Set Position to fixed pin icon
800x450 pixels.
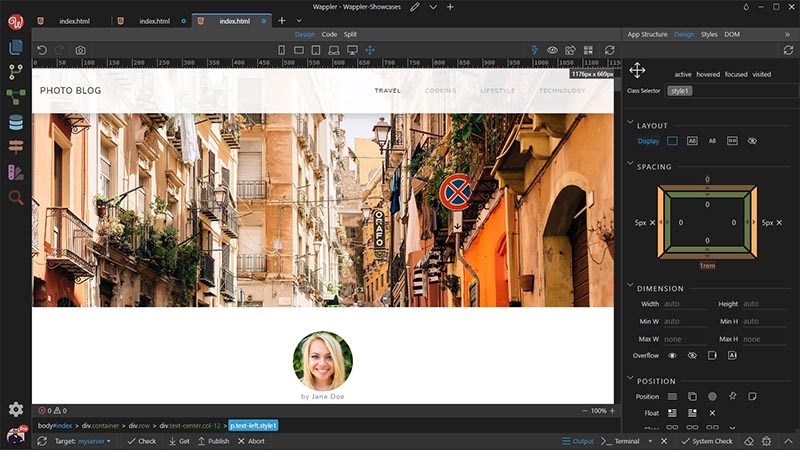pyautogui.click(x=733, y=396)
